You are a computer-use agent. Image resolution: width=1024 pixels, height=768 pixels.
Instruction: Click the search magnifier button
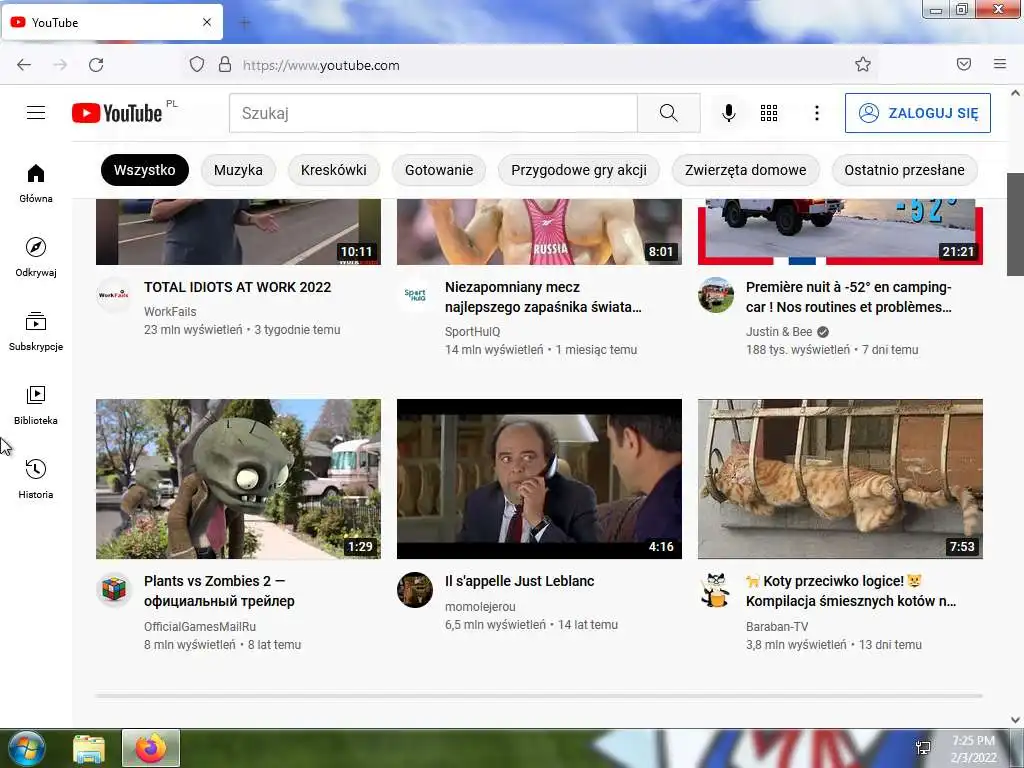click(x=669, y=113)
